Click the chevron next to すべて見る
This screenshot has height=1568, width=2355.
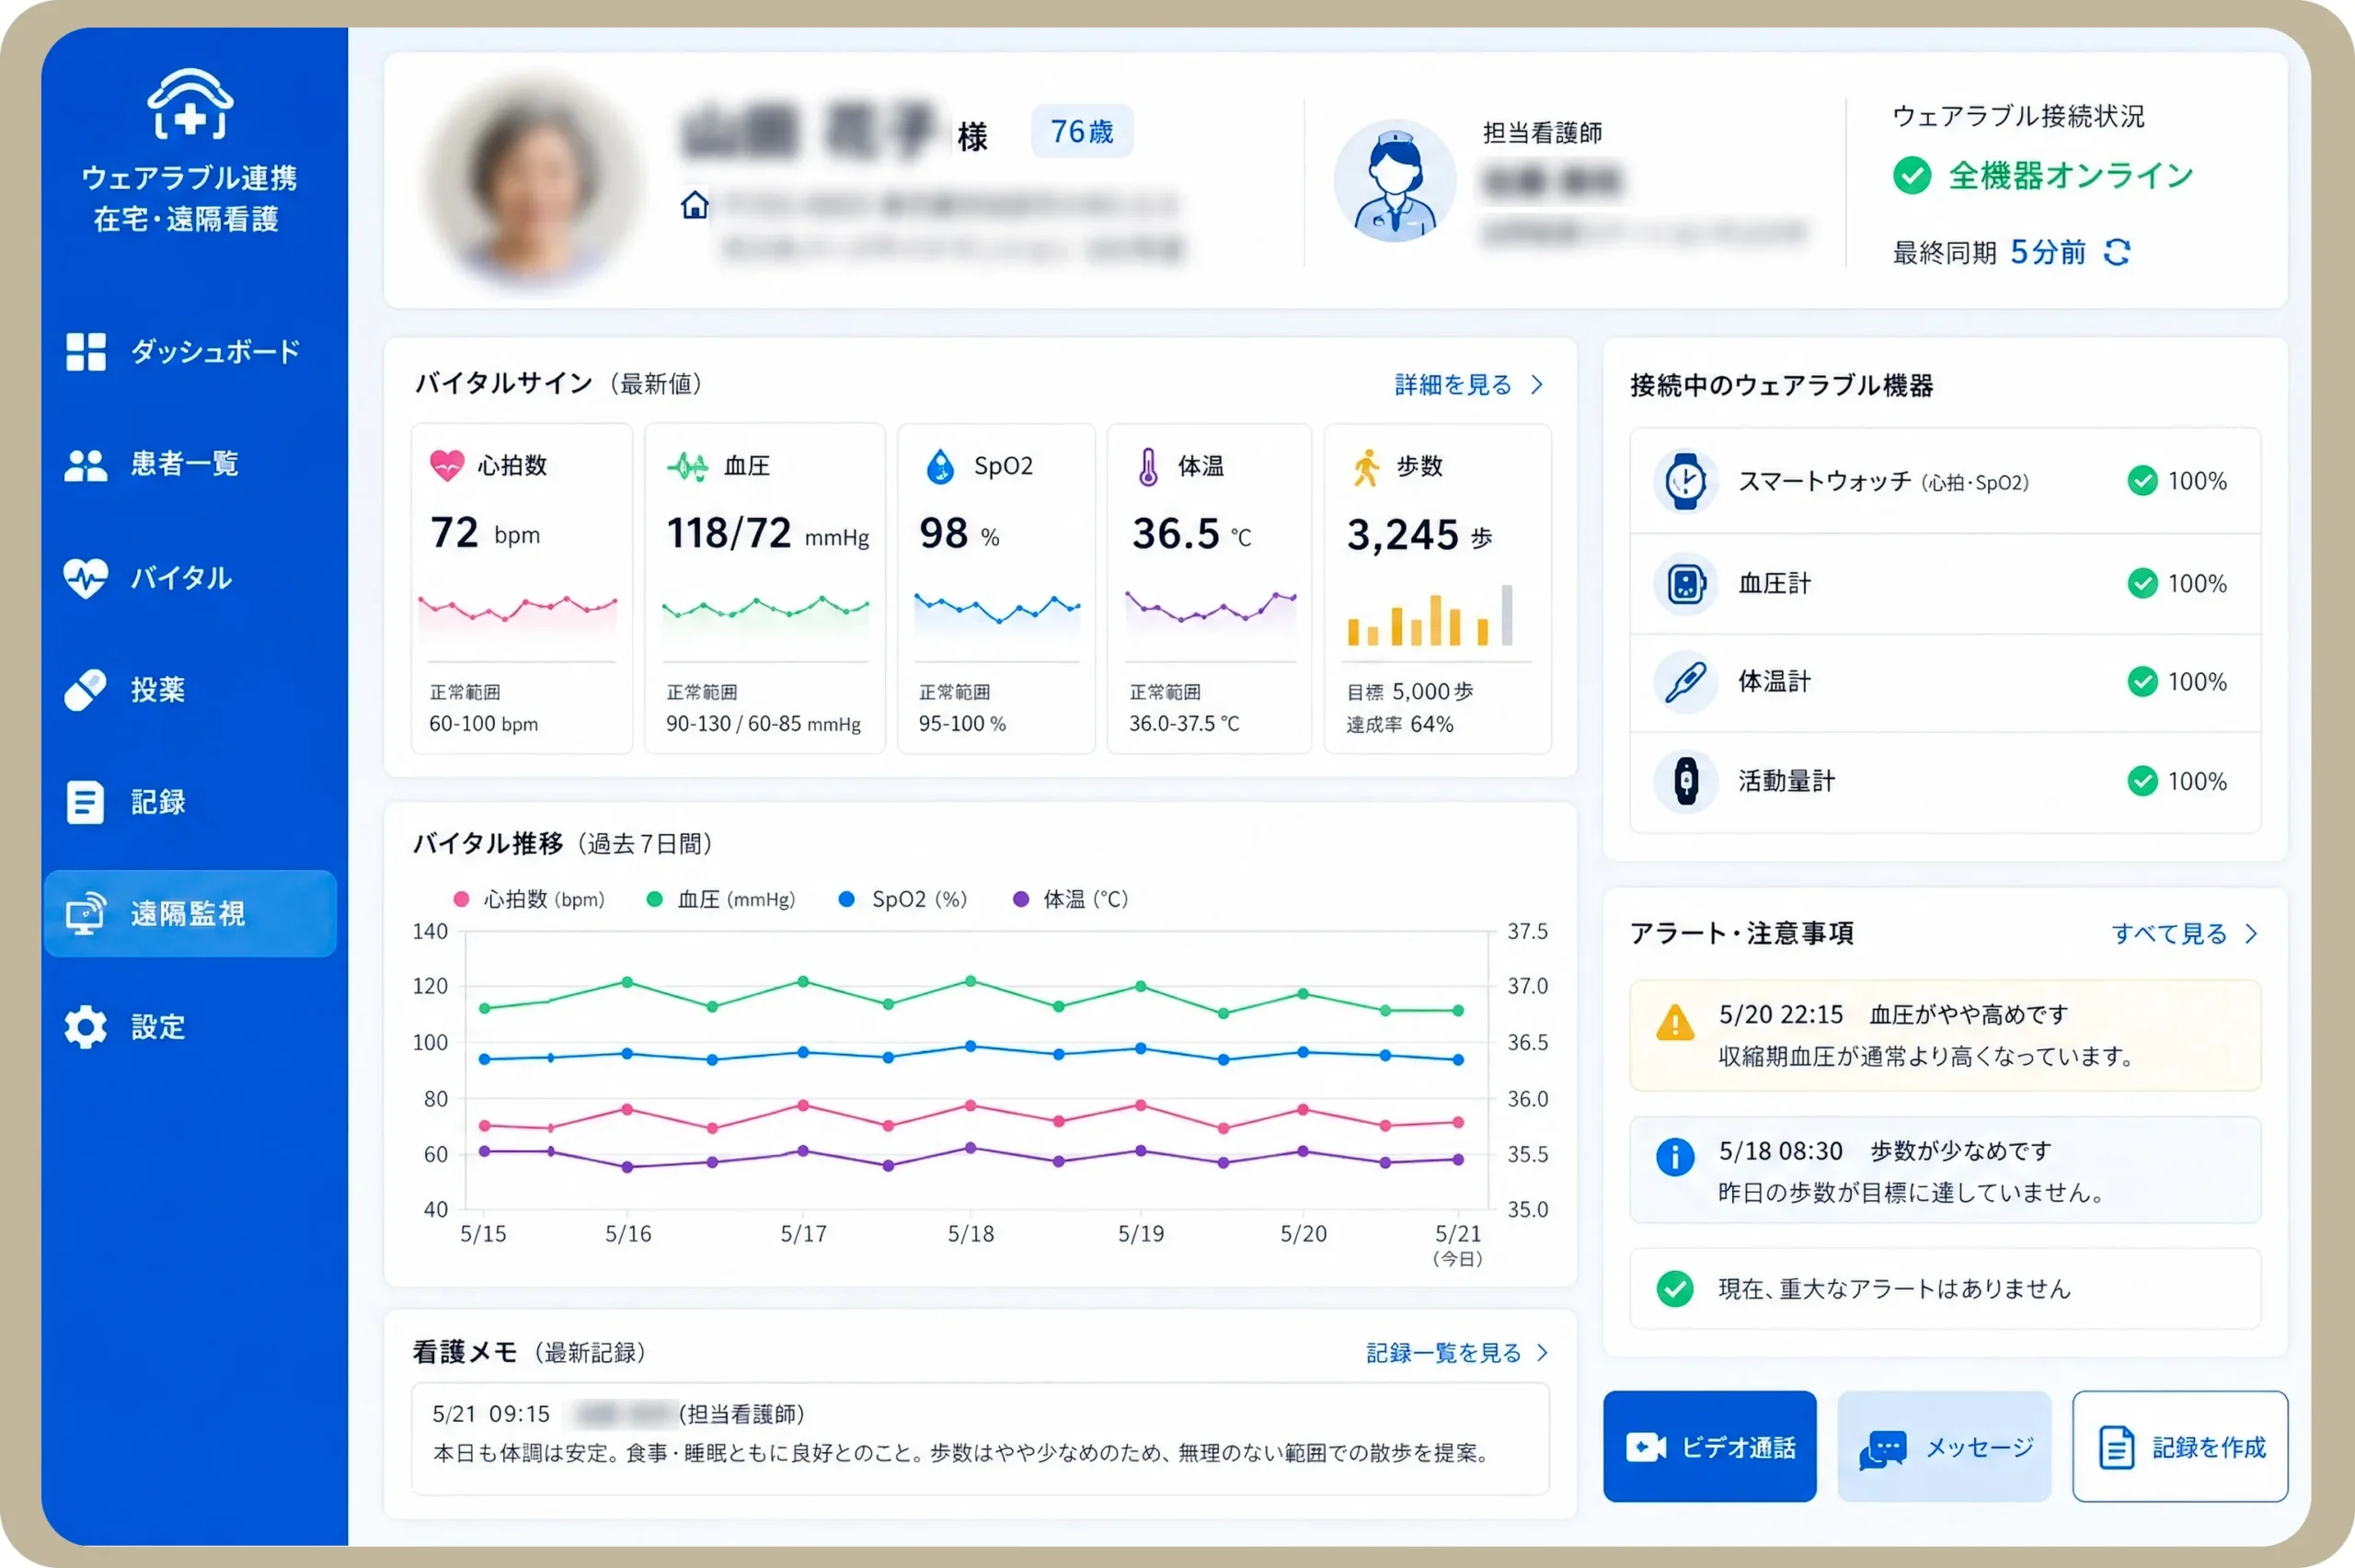point(2251,934)
